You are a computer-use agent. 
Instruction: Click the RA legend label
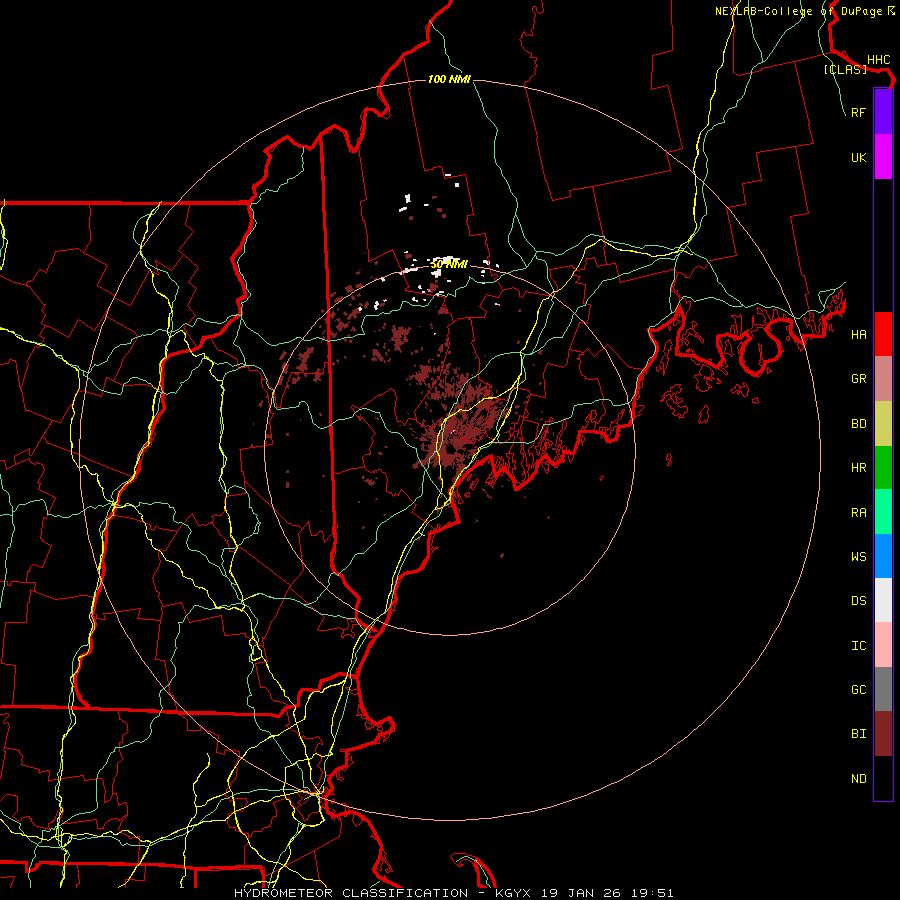coord(858,513)
